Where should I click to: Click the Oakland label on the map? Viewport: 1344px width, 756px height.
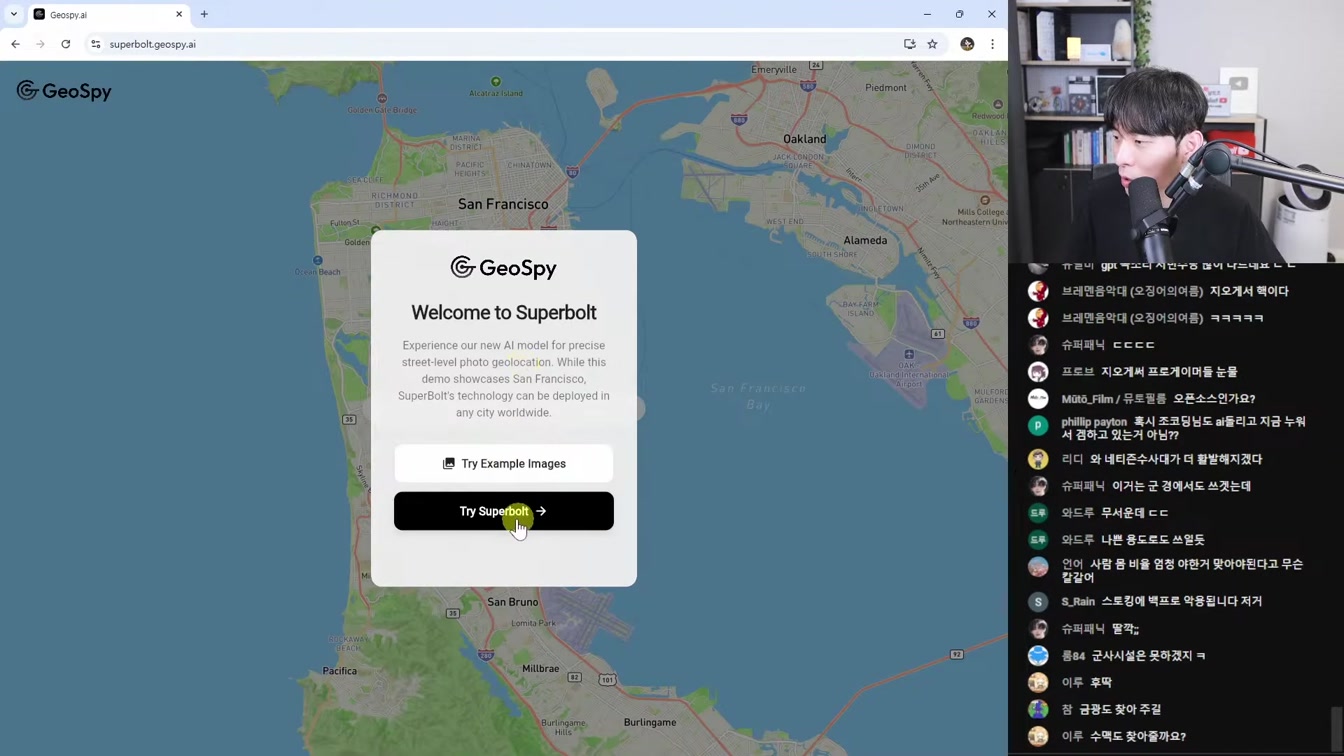(x=805, y=139)
